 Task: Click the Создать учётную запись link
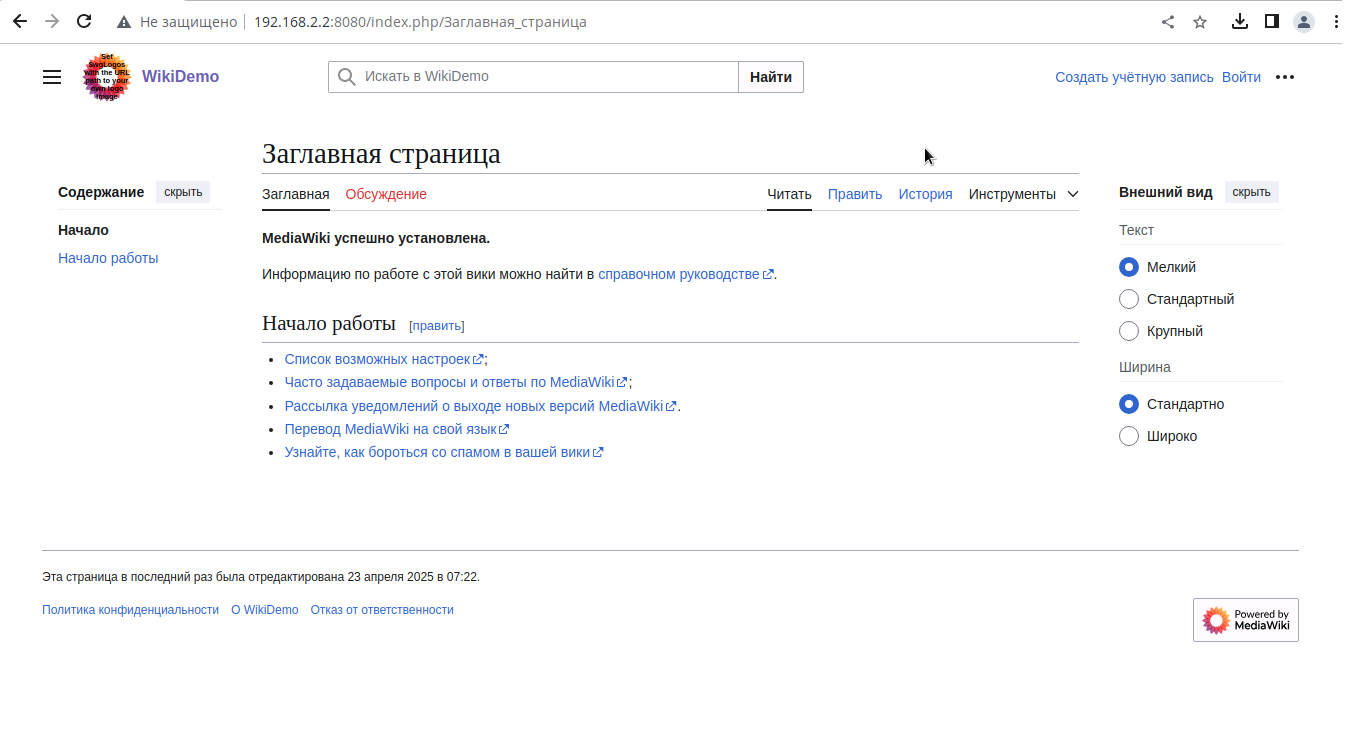click(x=1134, y=77)
